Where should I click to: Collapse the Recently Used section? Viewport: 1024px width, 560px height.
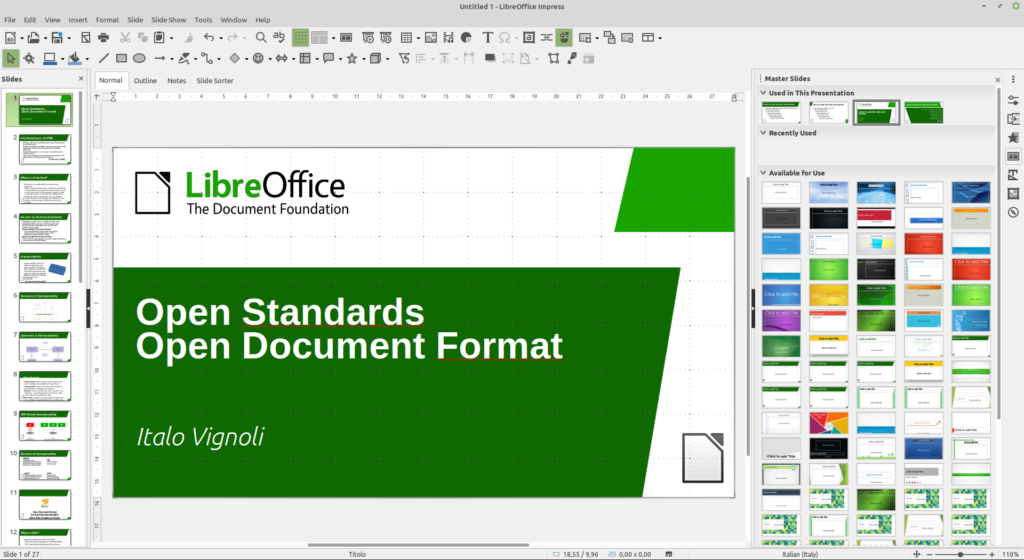[x=763, y=132]
